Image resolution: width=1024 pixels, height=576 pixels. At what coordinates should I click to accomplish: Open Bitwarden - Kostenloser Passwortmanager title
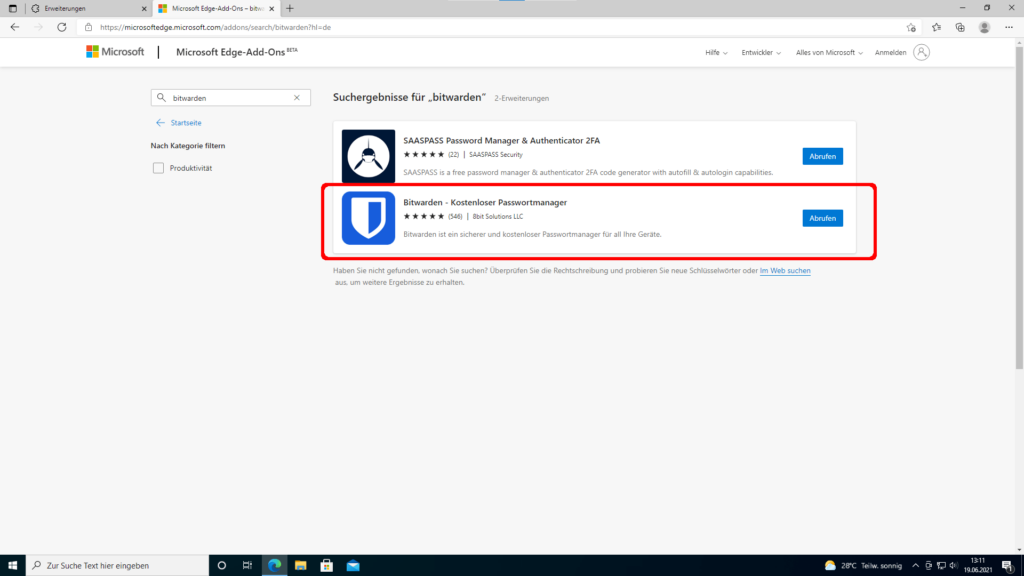pos(485,202)
